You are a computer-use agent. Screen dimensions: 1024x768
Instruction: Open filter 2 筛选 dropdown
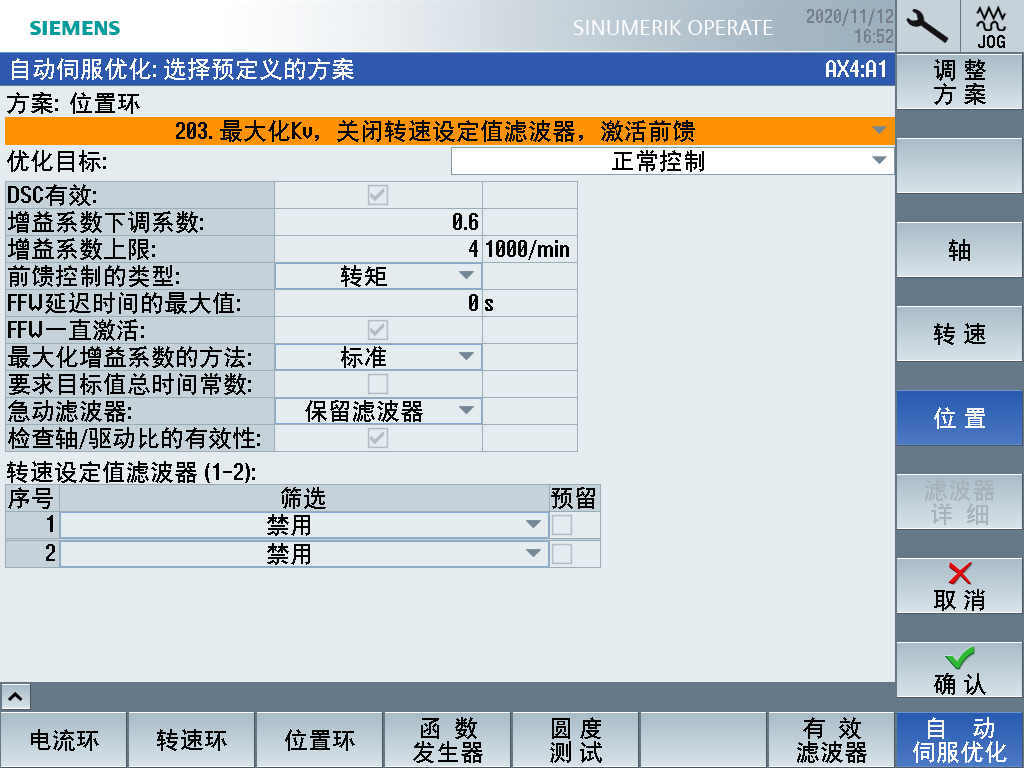click(x=304, y=554)
